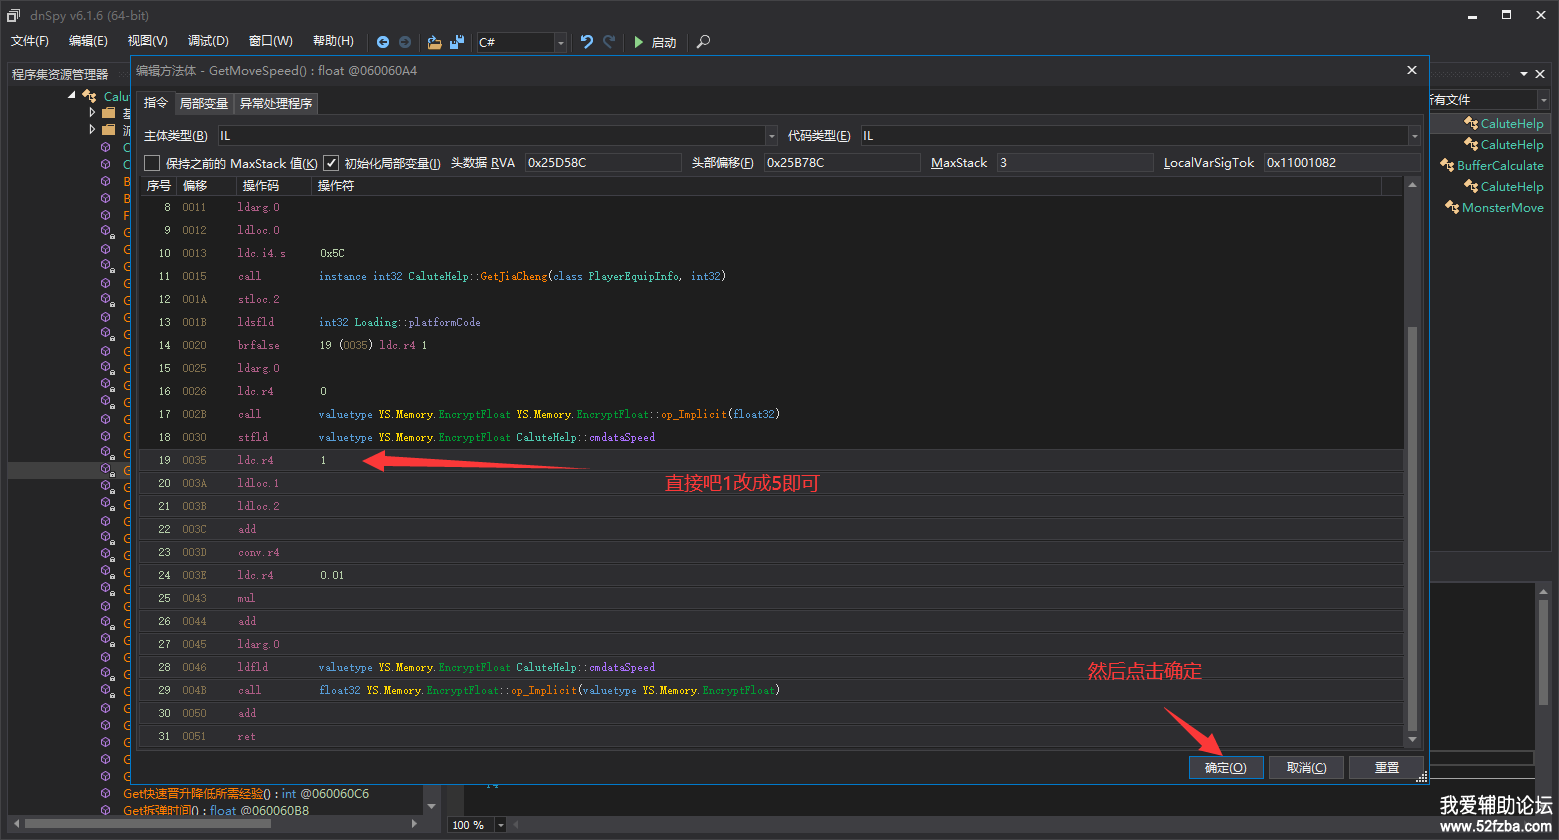1559x840 pixels.
Task: Open the code type IL dropdown
Action: tap(1414, 136)
